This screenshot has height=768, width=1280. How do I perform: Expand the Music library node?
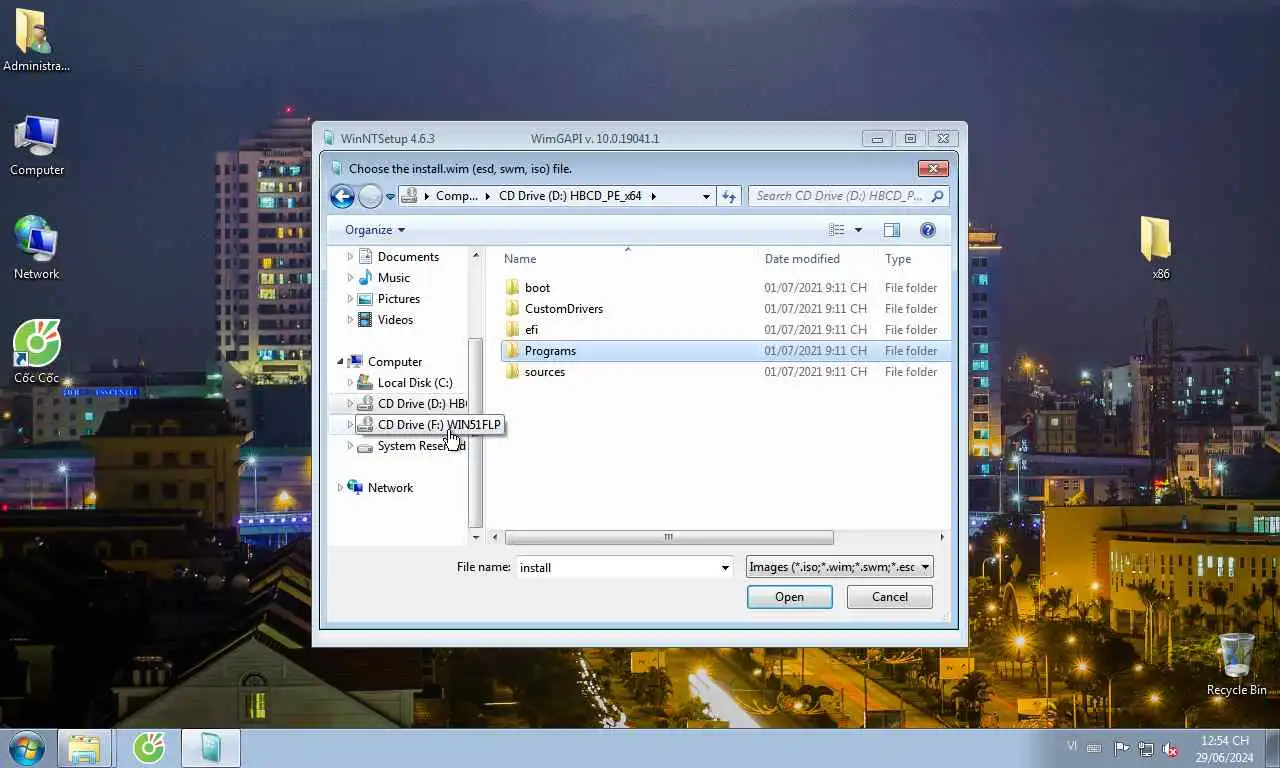tap(350, 278)
